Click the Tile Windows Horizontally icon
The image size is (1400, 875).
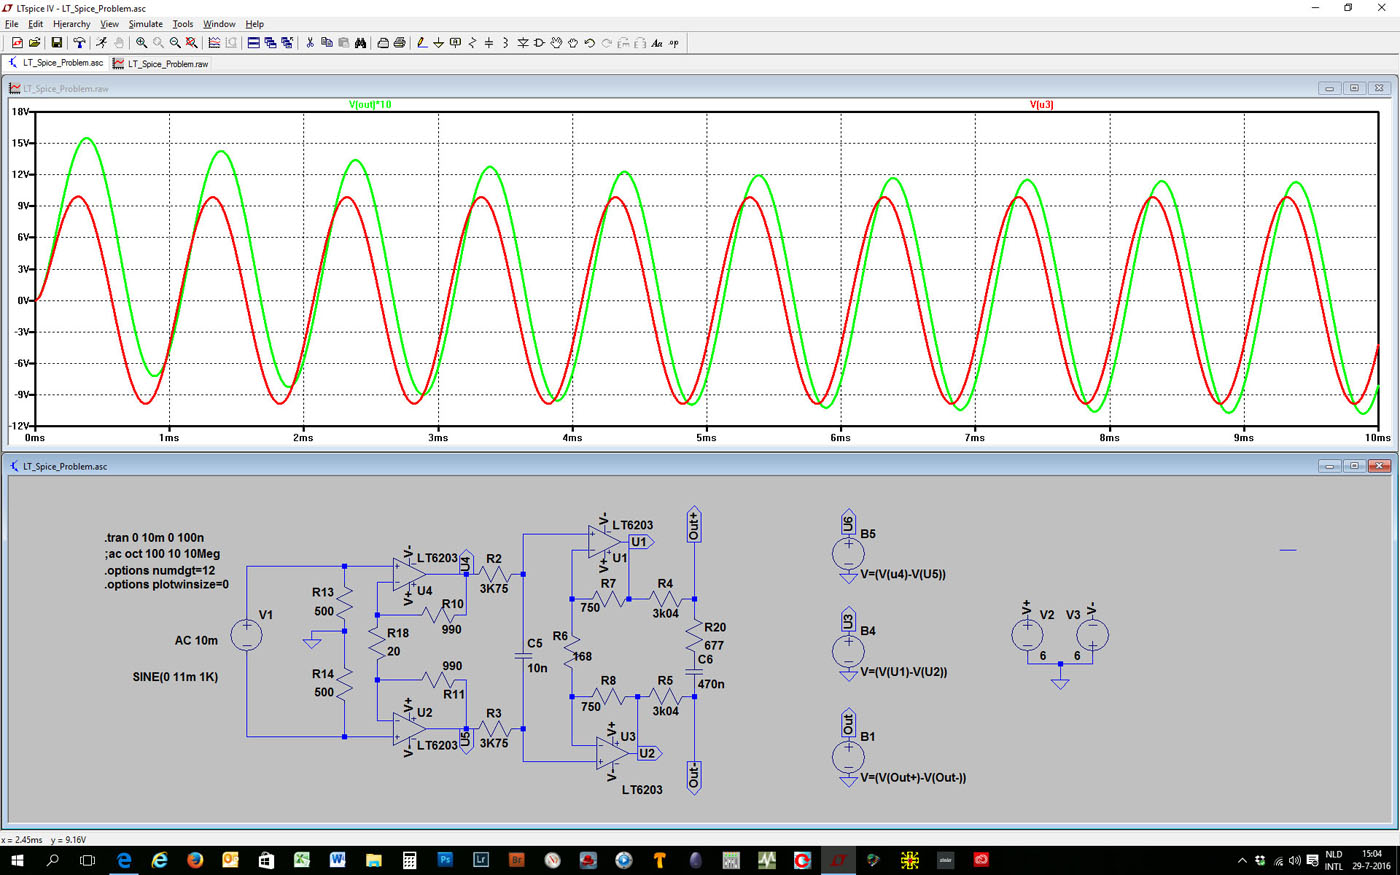254,43
